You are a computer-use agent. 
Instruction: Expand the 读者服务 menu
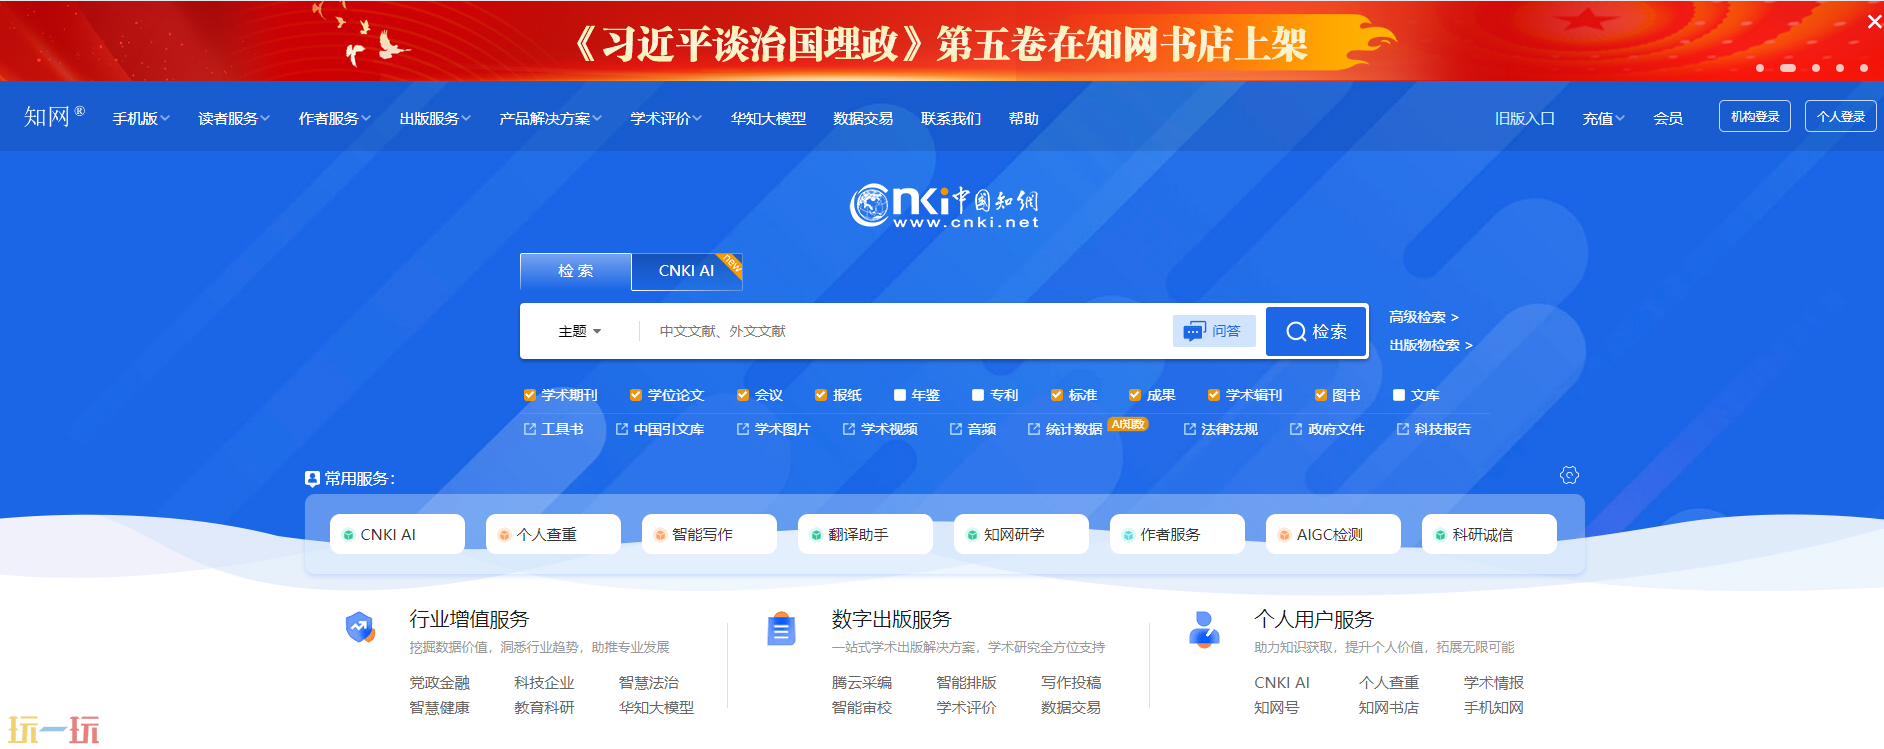234,118
